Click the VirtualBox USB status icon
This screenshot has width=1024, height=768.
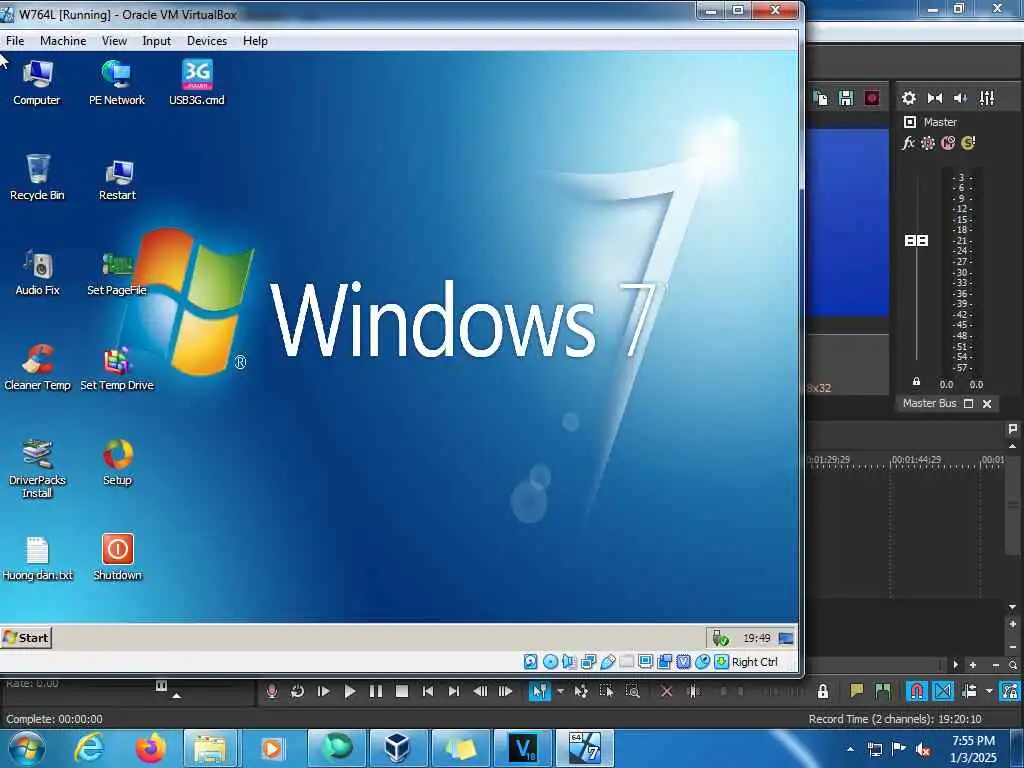click(607, 662)
